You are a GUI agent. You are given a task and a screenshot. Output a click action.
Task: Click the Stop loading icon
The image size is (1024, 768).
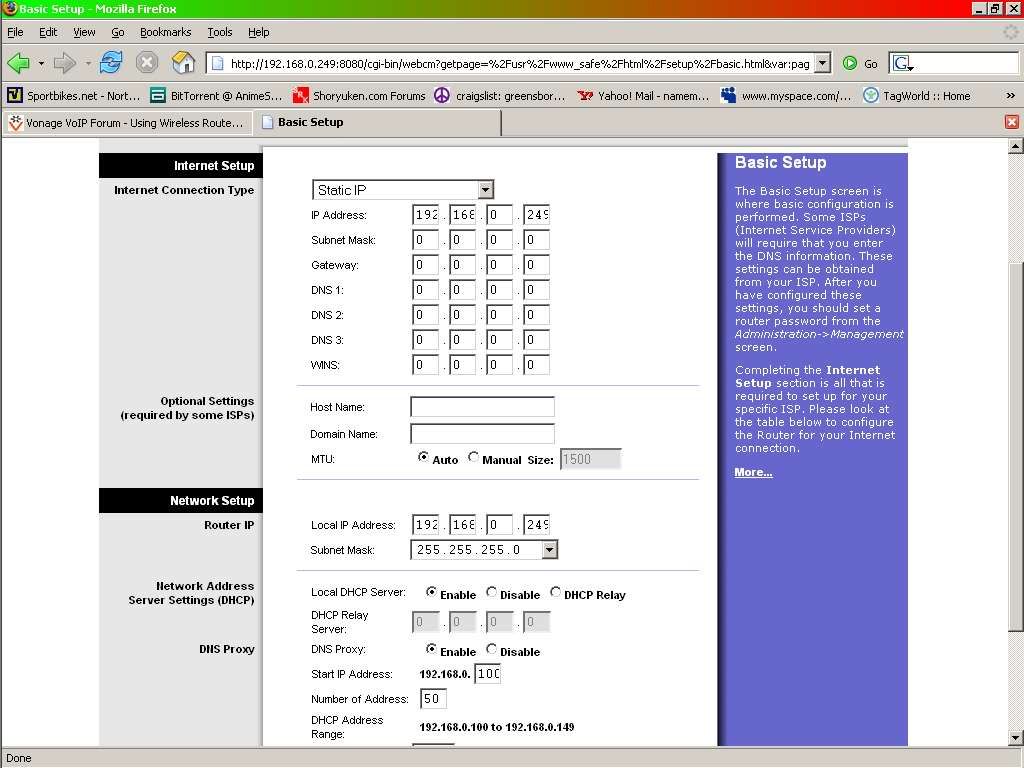[x=147, y=63]
